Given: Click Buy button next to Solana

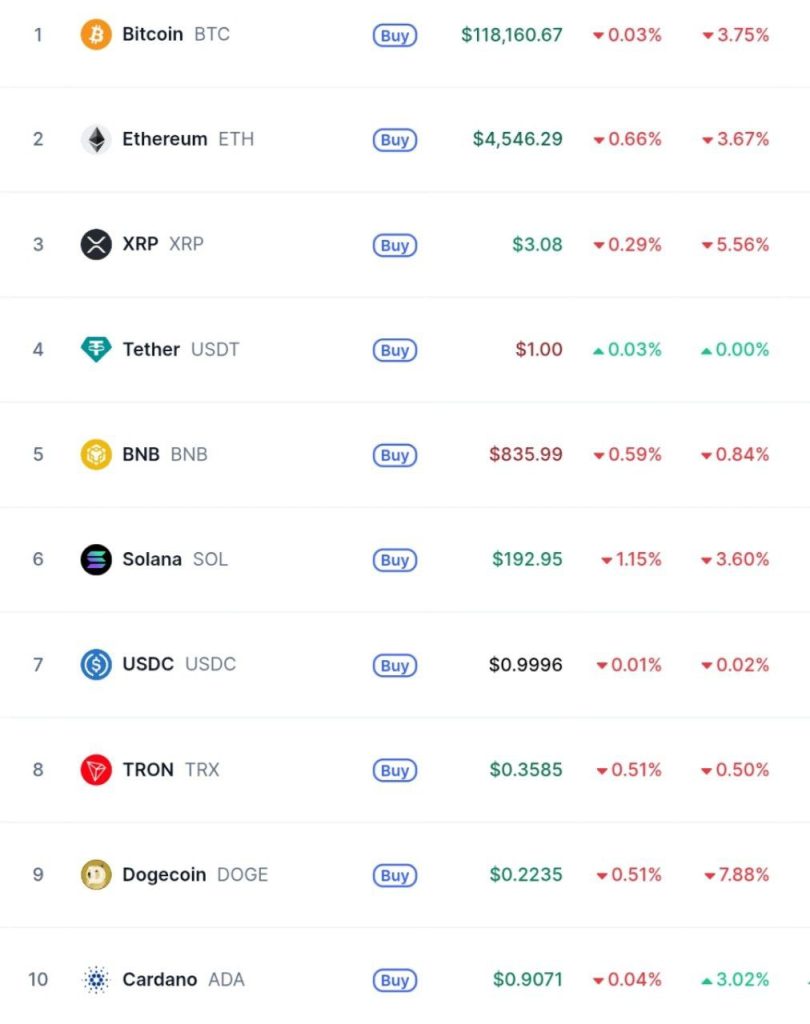Looking at the screenshot, I should pos(395,560).
